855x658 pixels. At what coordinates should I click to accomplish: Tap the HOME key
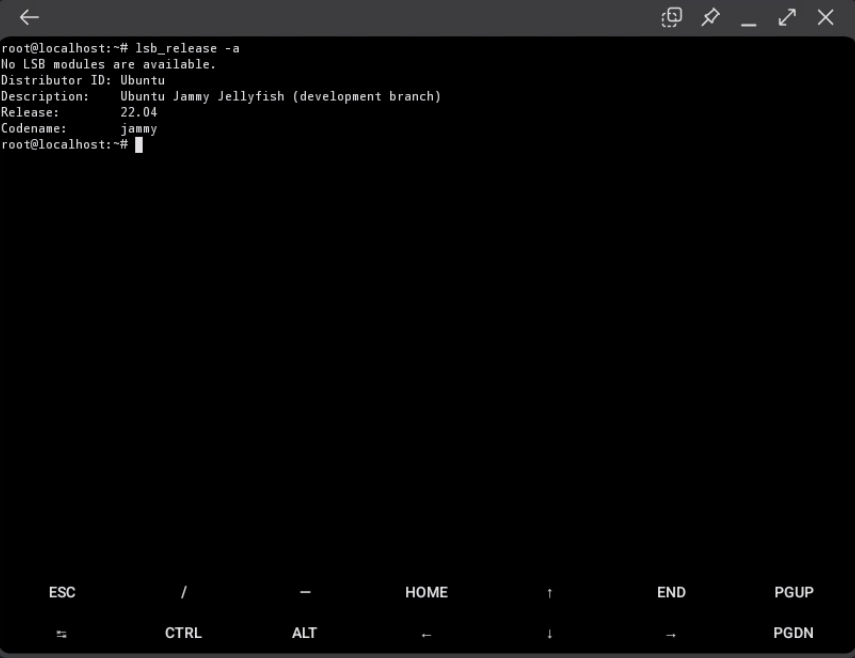426,593
